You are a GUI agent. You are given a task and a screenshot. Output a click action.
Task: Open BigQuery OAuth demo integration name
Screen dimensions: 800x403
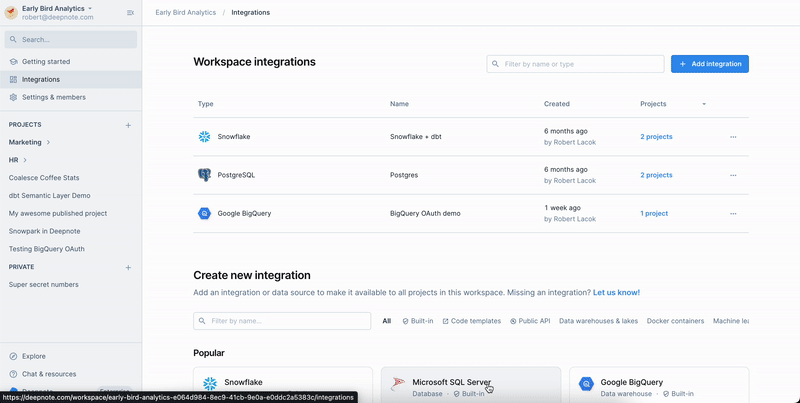(x=425, y=214)
